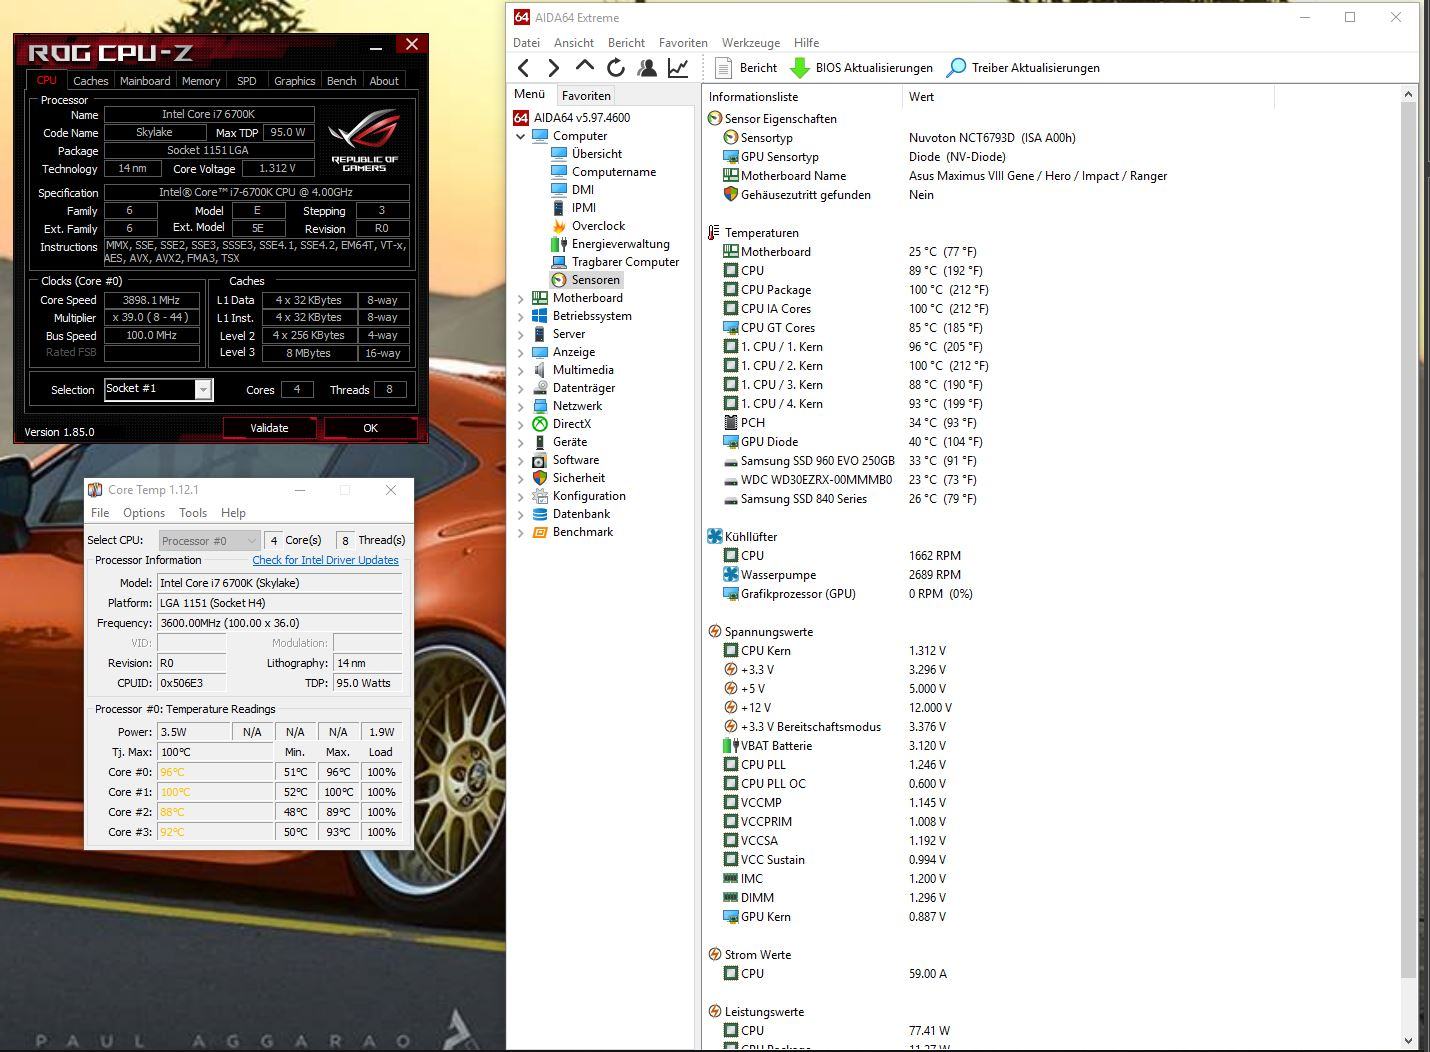This screenshot has height=1052, width=1430.
Task: Click the AIDA64 up-level arrow icon
Action: (x=585, y=66)
